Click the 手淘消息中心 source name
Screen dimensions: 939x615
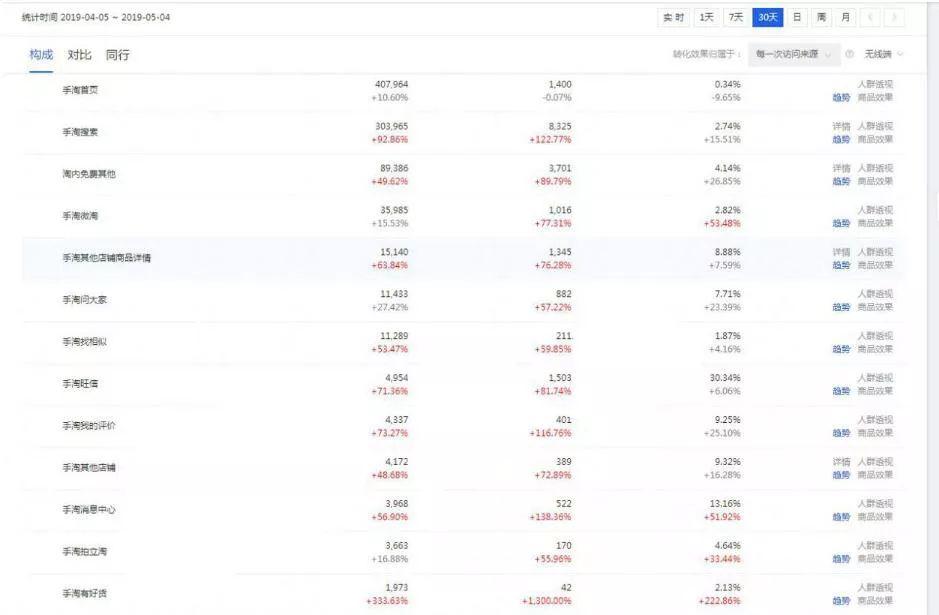(x=89, y=509)
